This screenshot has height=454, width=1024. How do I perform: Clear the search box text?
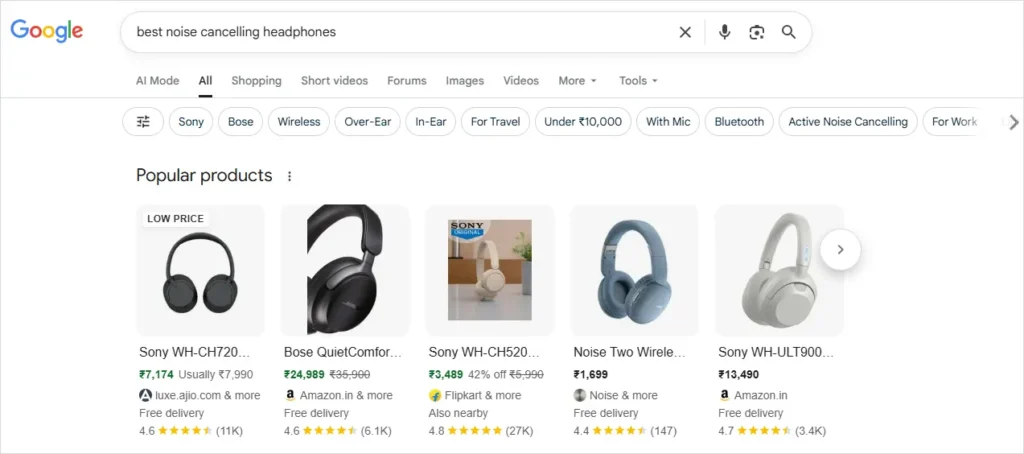(x=685, y=32)
